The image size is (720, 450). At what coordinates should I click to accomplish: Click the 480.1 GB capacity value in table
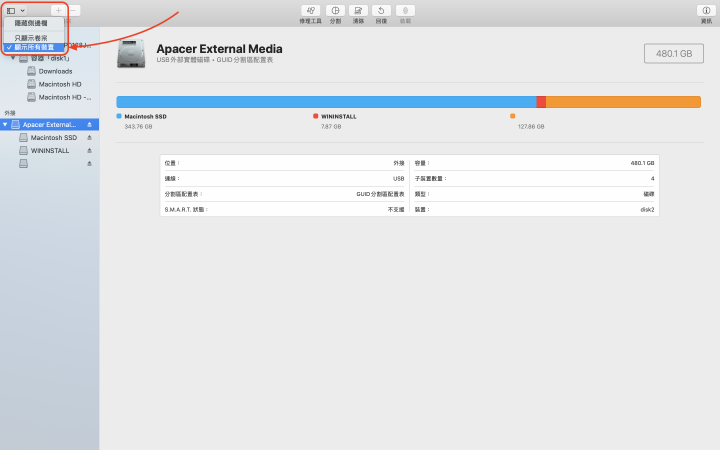[642, 163]
